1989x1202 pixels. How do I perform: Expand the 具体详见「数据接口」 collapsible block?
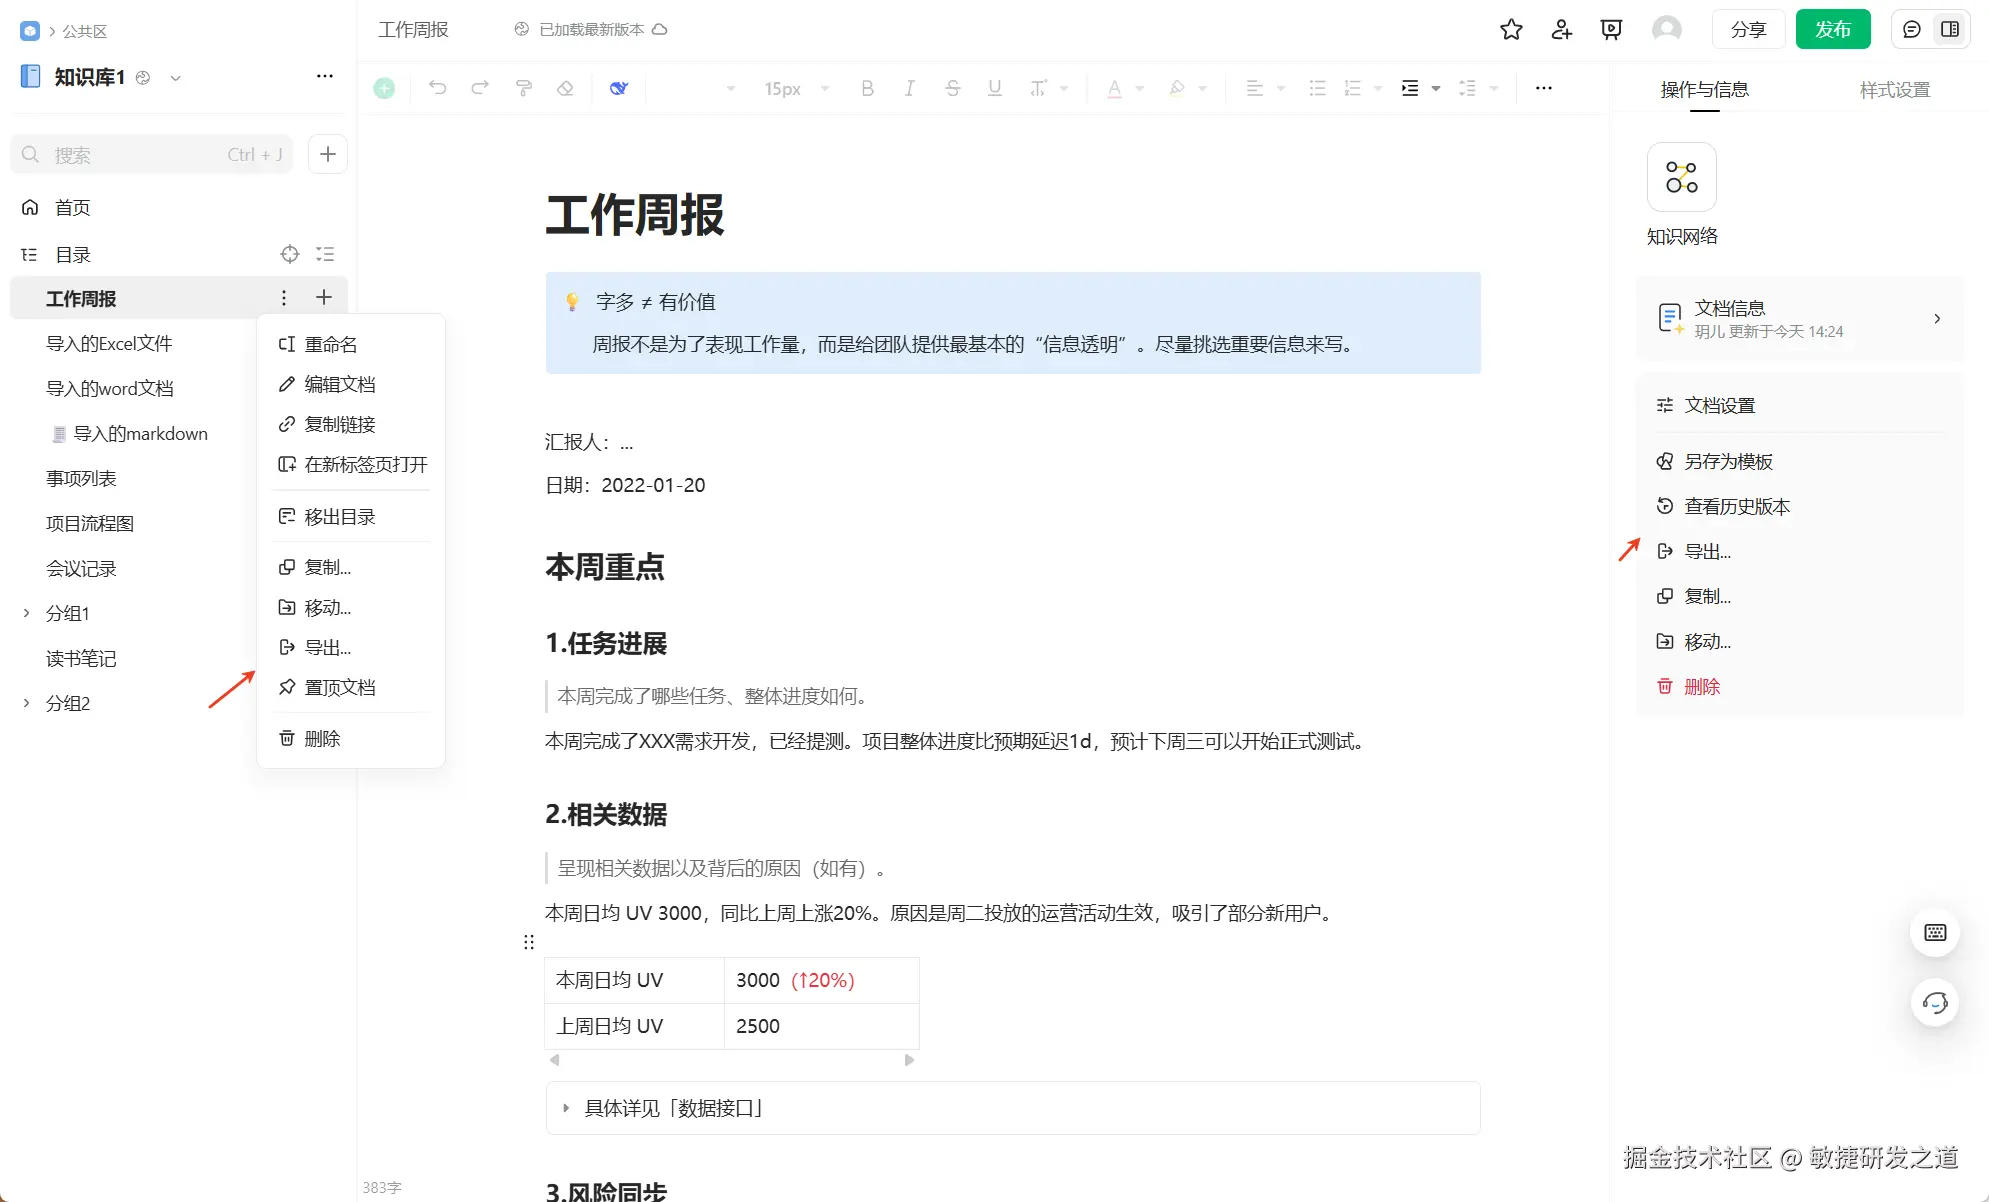click(x=566, y=1108)
